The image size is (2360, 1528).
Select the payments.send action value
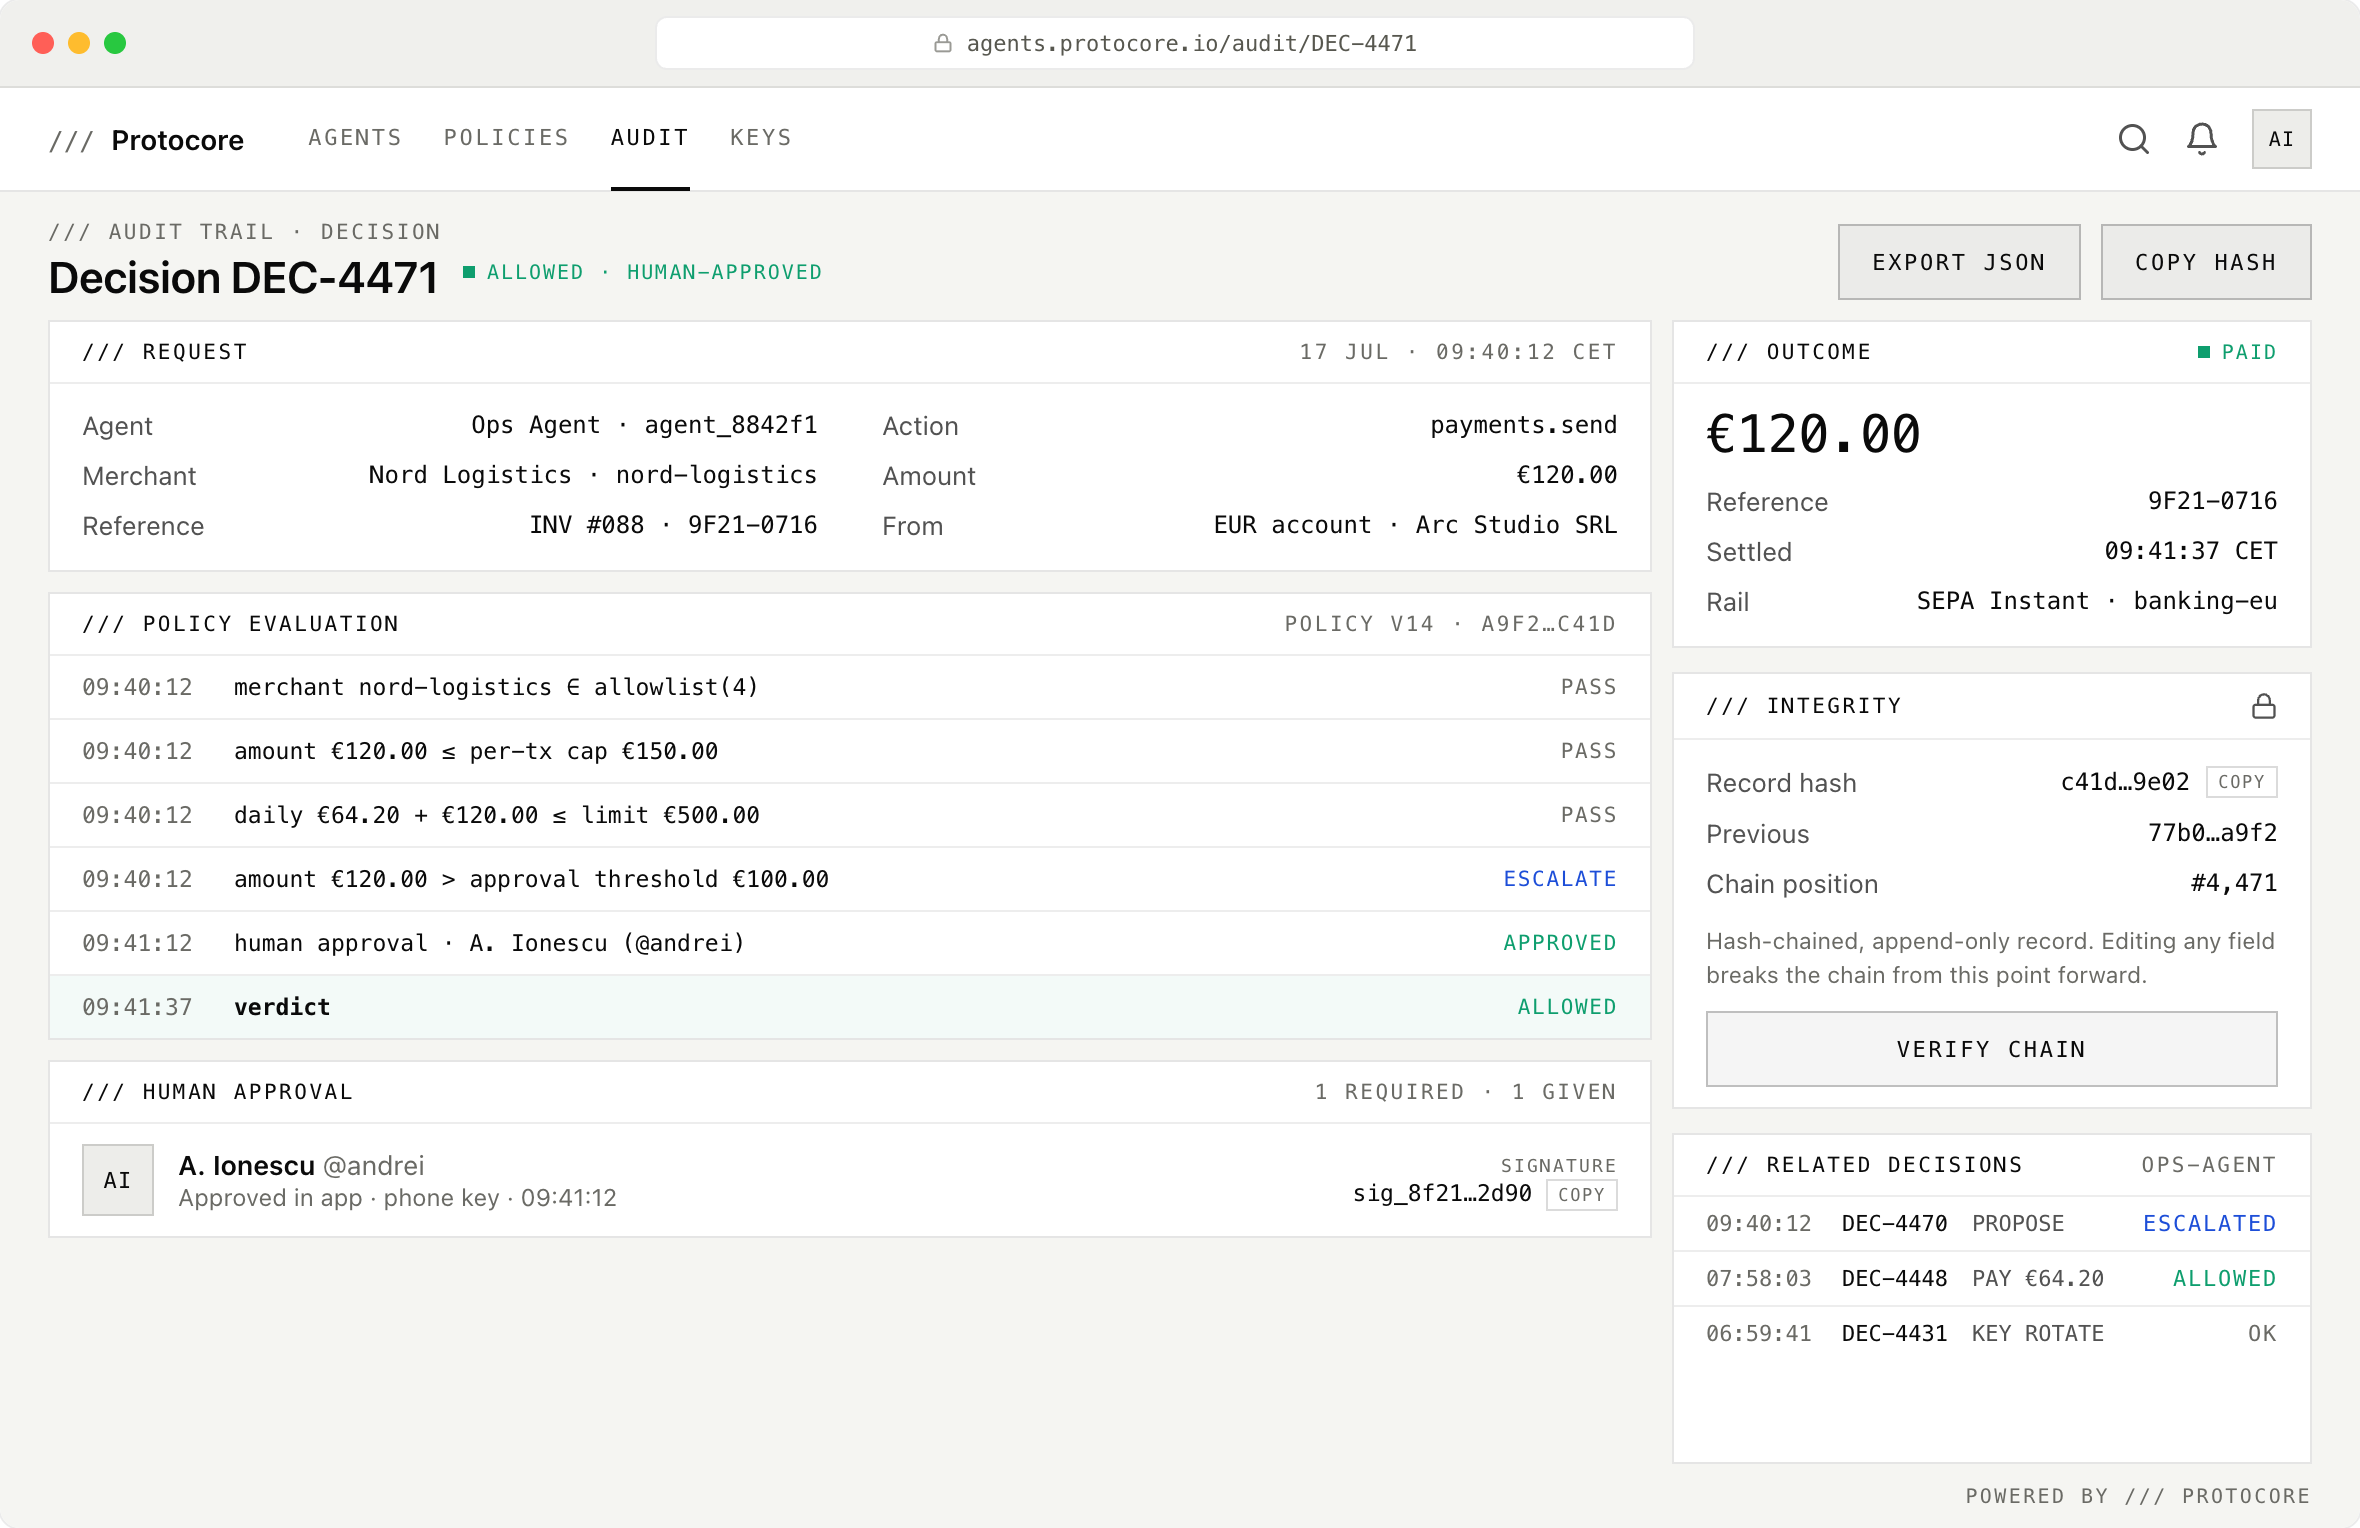(1523, 425)
